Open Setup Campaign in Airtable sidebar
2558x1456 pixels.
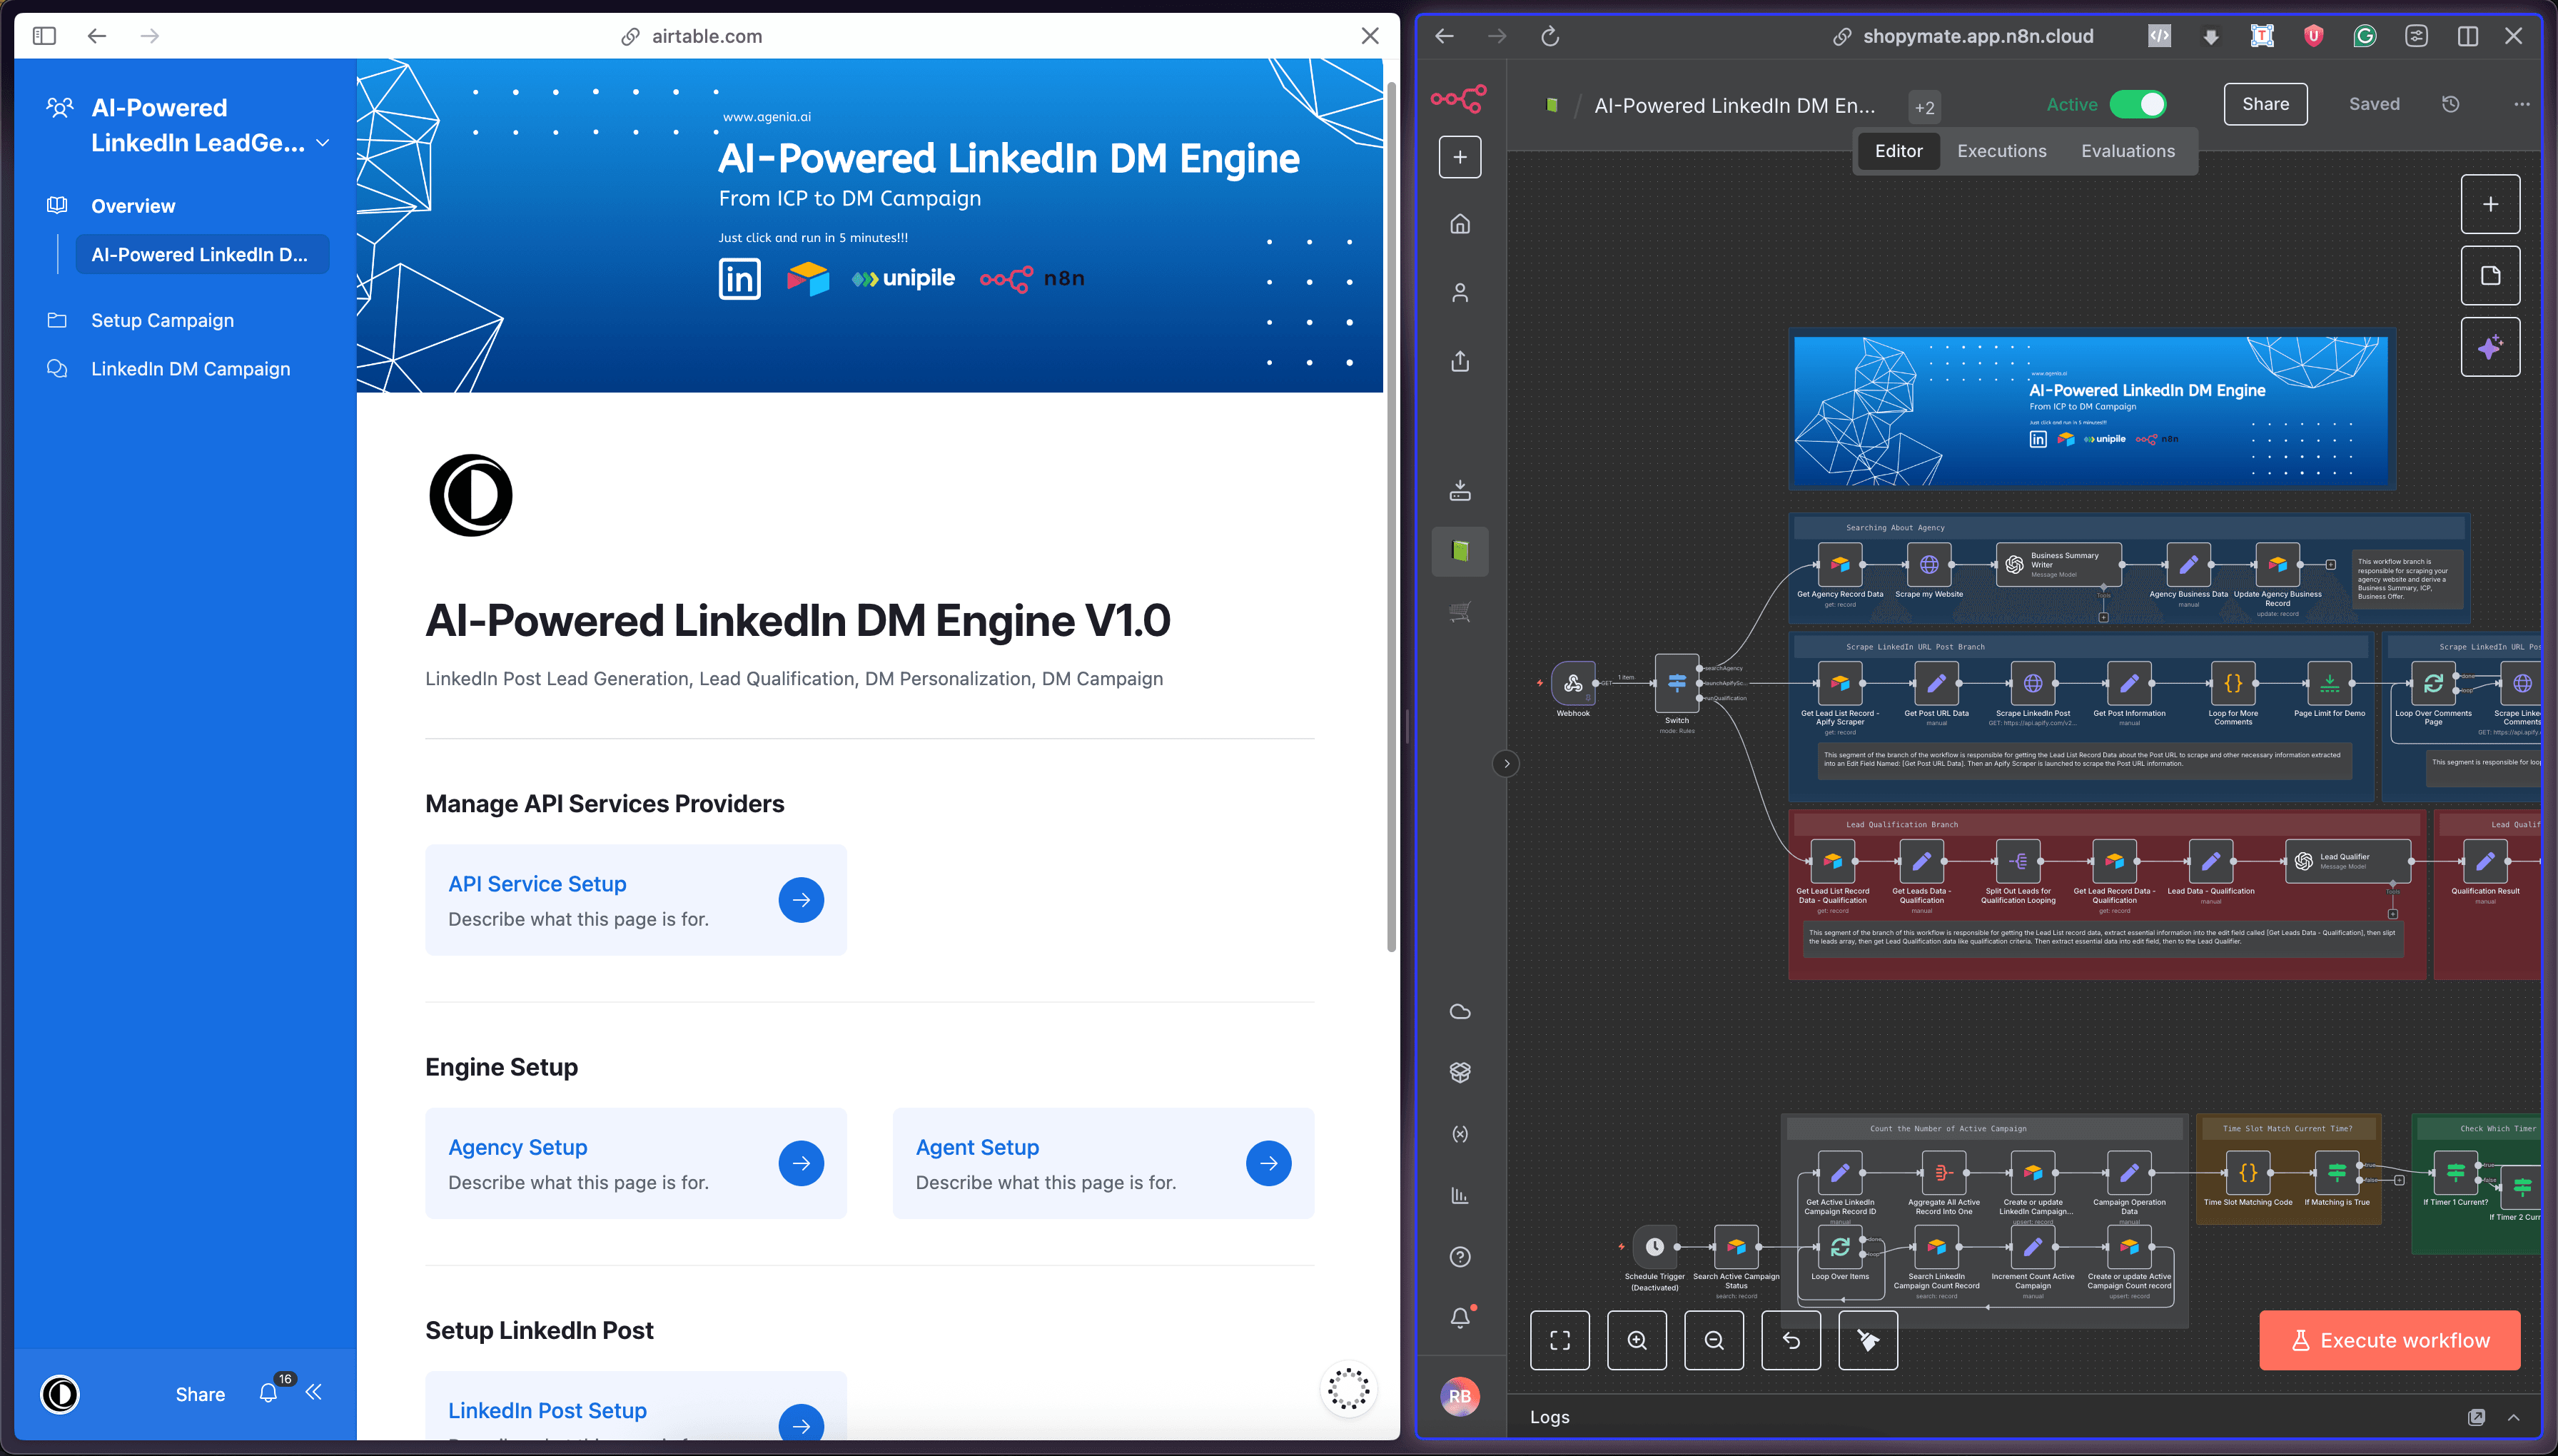click(x=162, y=320)
